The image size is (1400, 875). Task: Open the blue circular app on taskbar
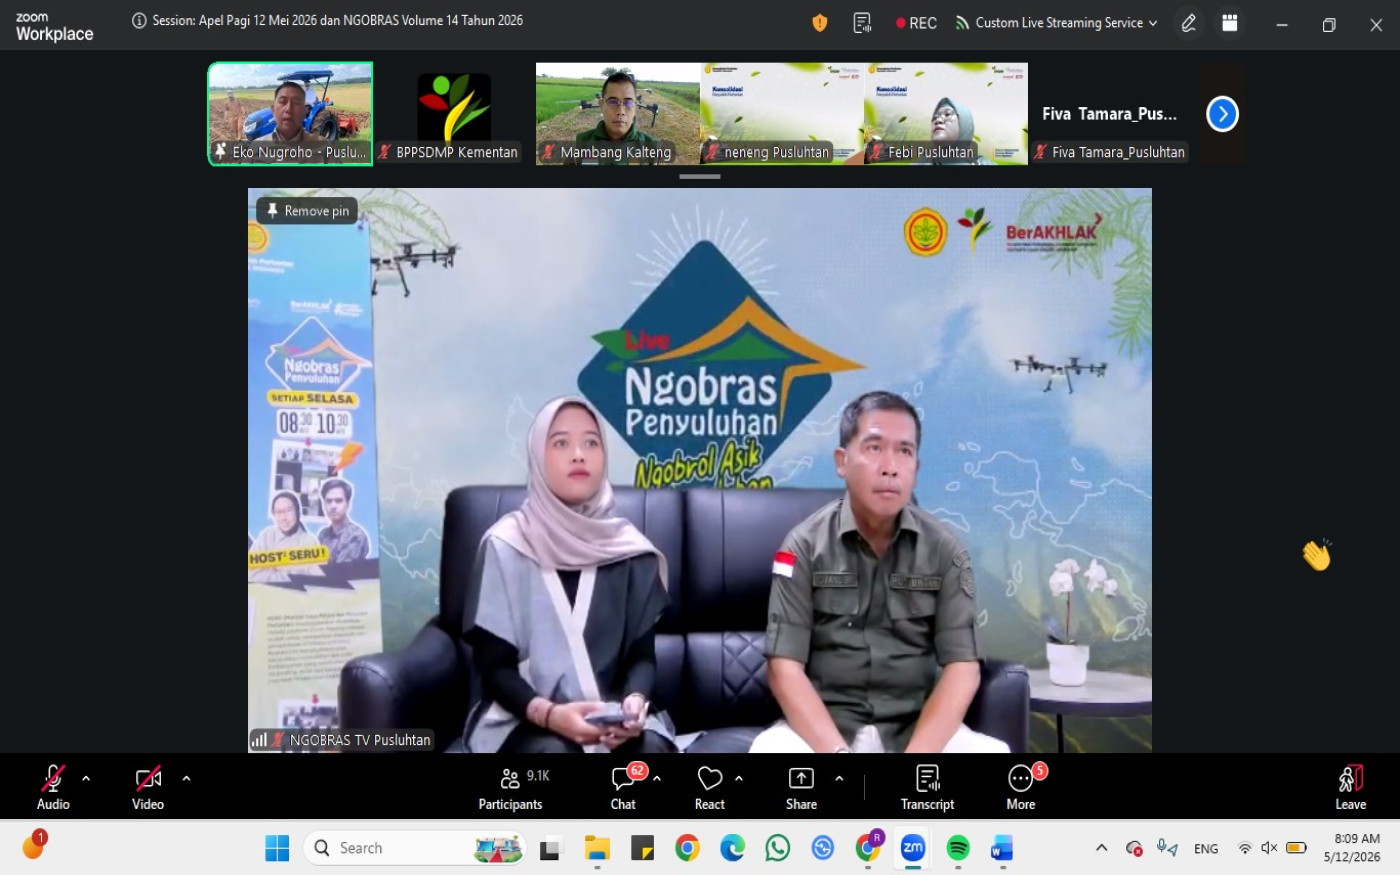coord(823,848)
